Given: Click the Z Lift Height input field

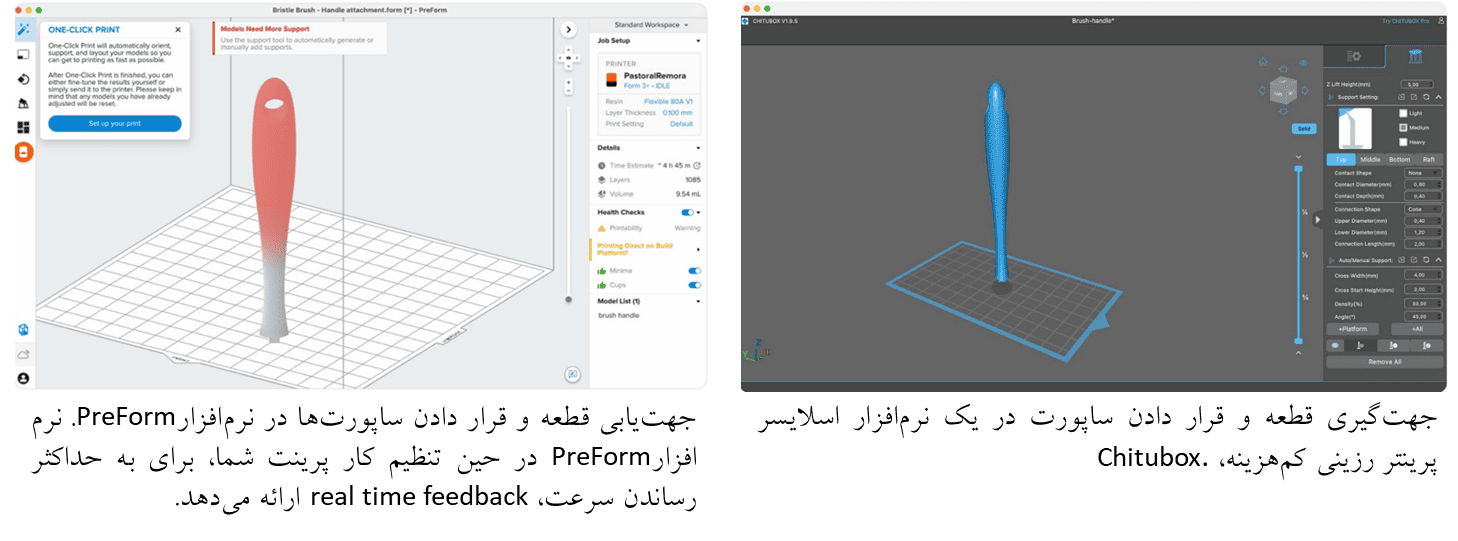Looking at the screenshot, I should tap(1415, 84).
